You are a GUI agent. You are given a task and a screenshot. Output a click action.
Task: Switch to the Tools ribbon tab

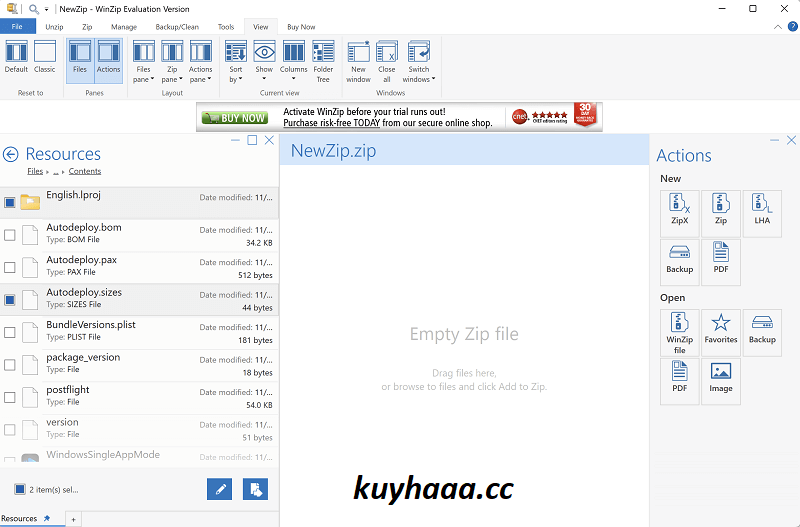pyautogui.click(x=226, y=27)
